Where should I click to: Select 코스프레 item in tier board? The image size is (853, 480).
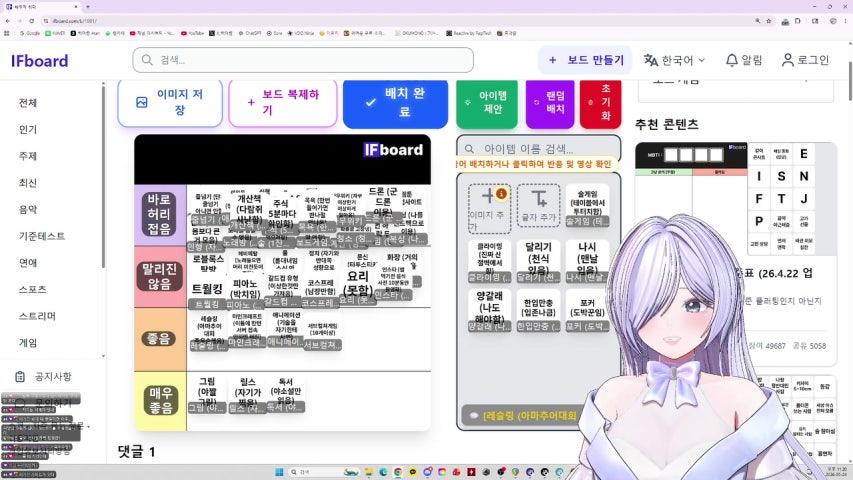click(x=320, y=292)
